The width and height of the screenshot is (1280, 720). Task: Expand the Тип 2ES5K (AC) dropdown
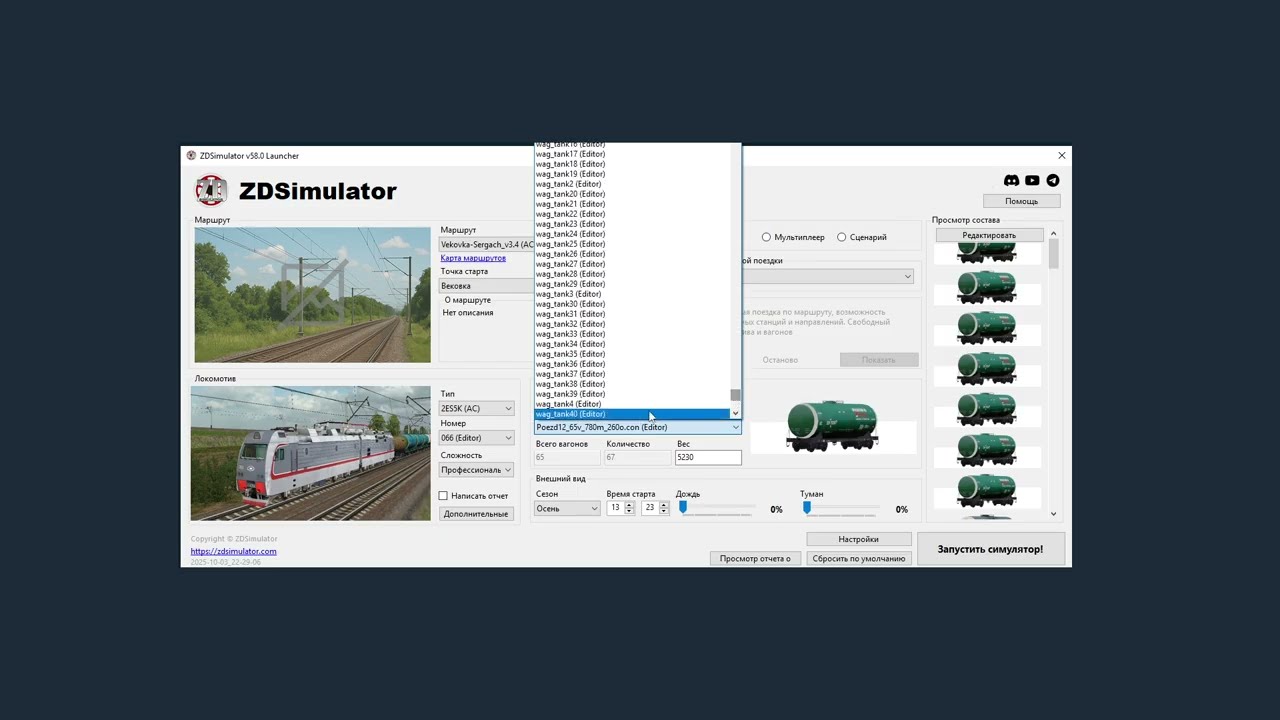point(476,409)
